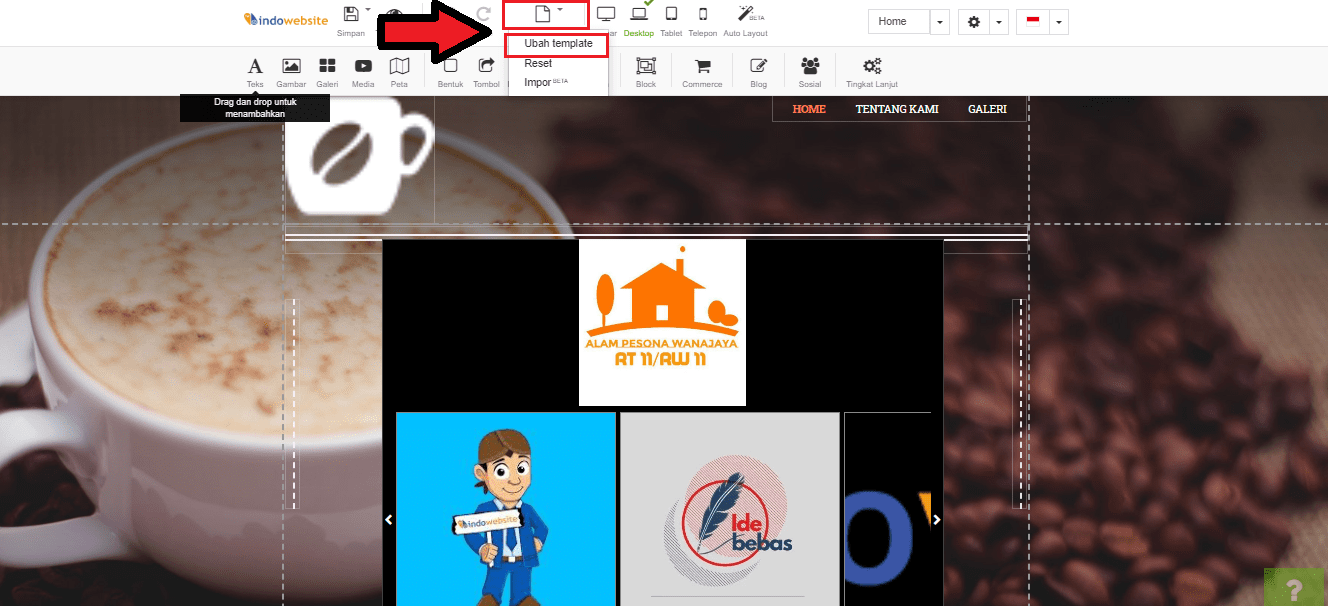Expand the Home page dropdown arrow

click(940, 22)
